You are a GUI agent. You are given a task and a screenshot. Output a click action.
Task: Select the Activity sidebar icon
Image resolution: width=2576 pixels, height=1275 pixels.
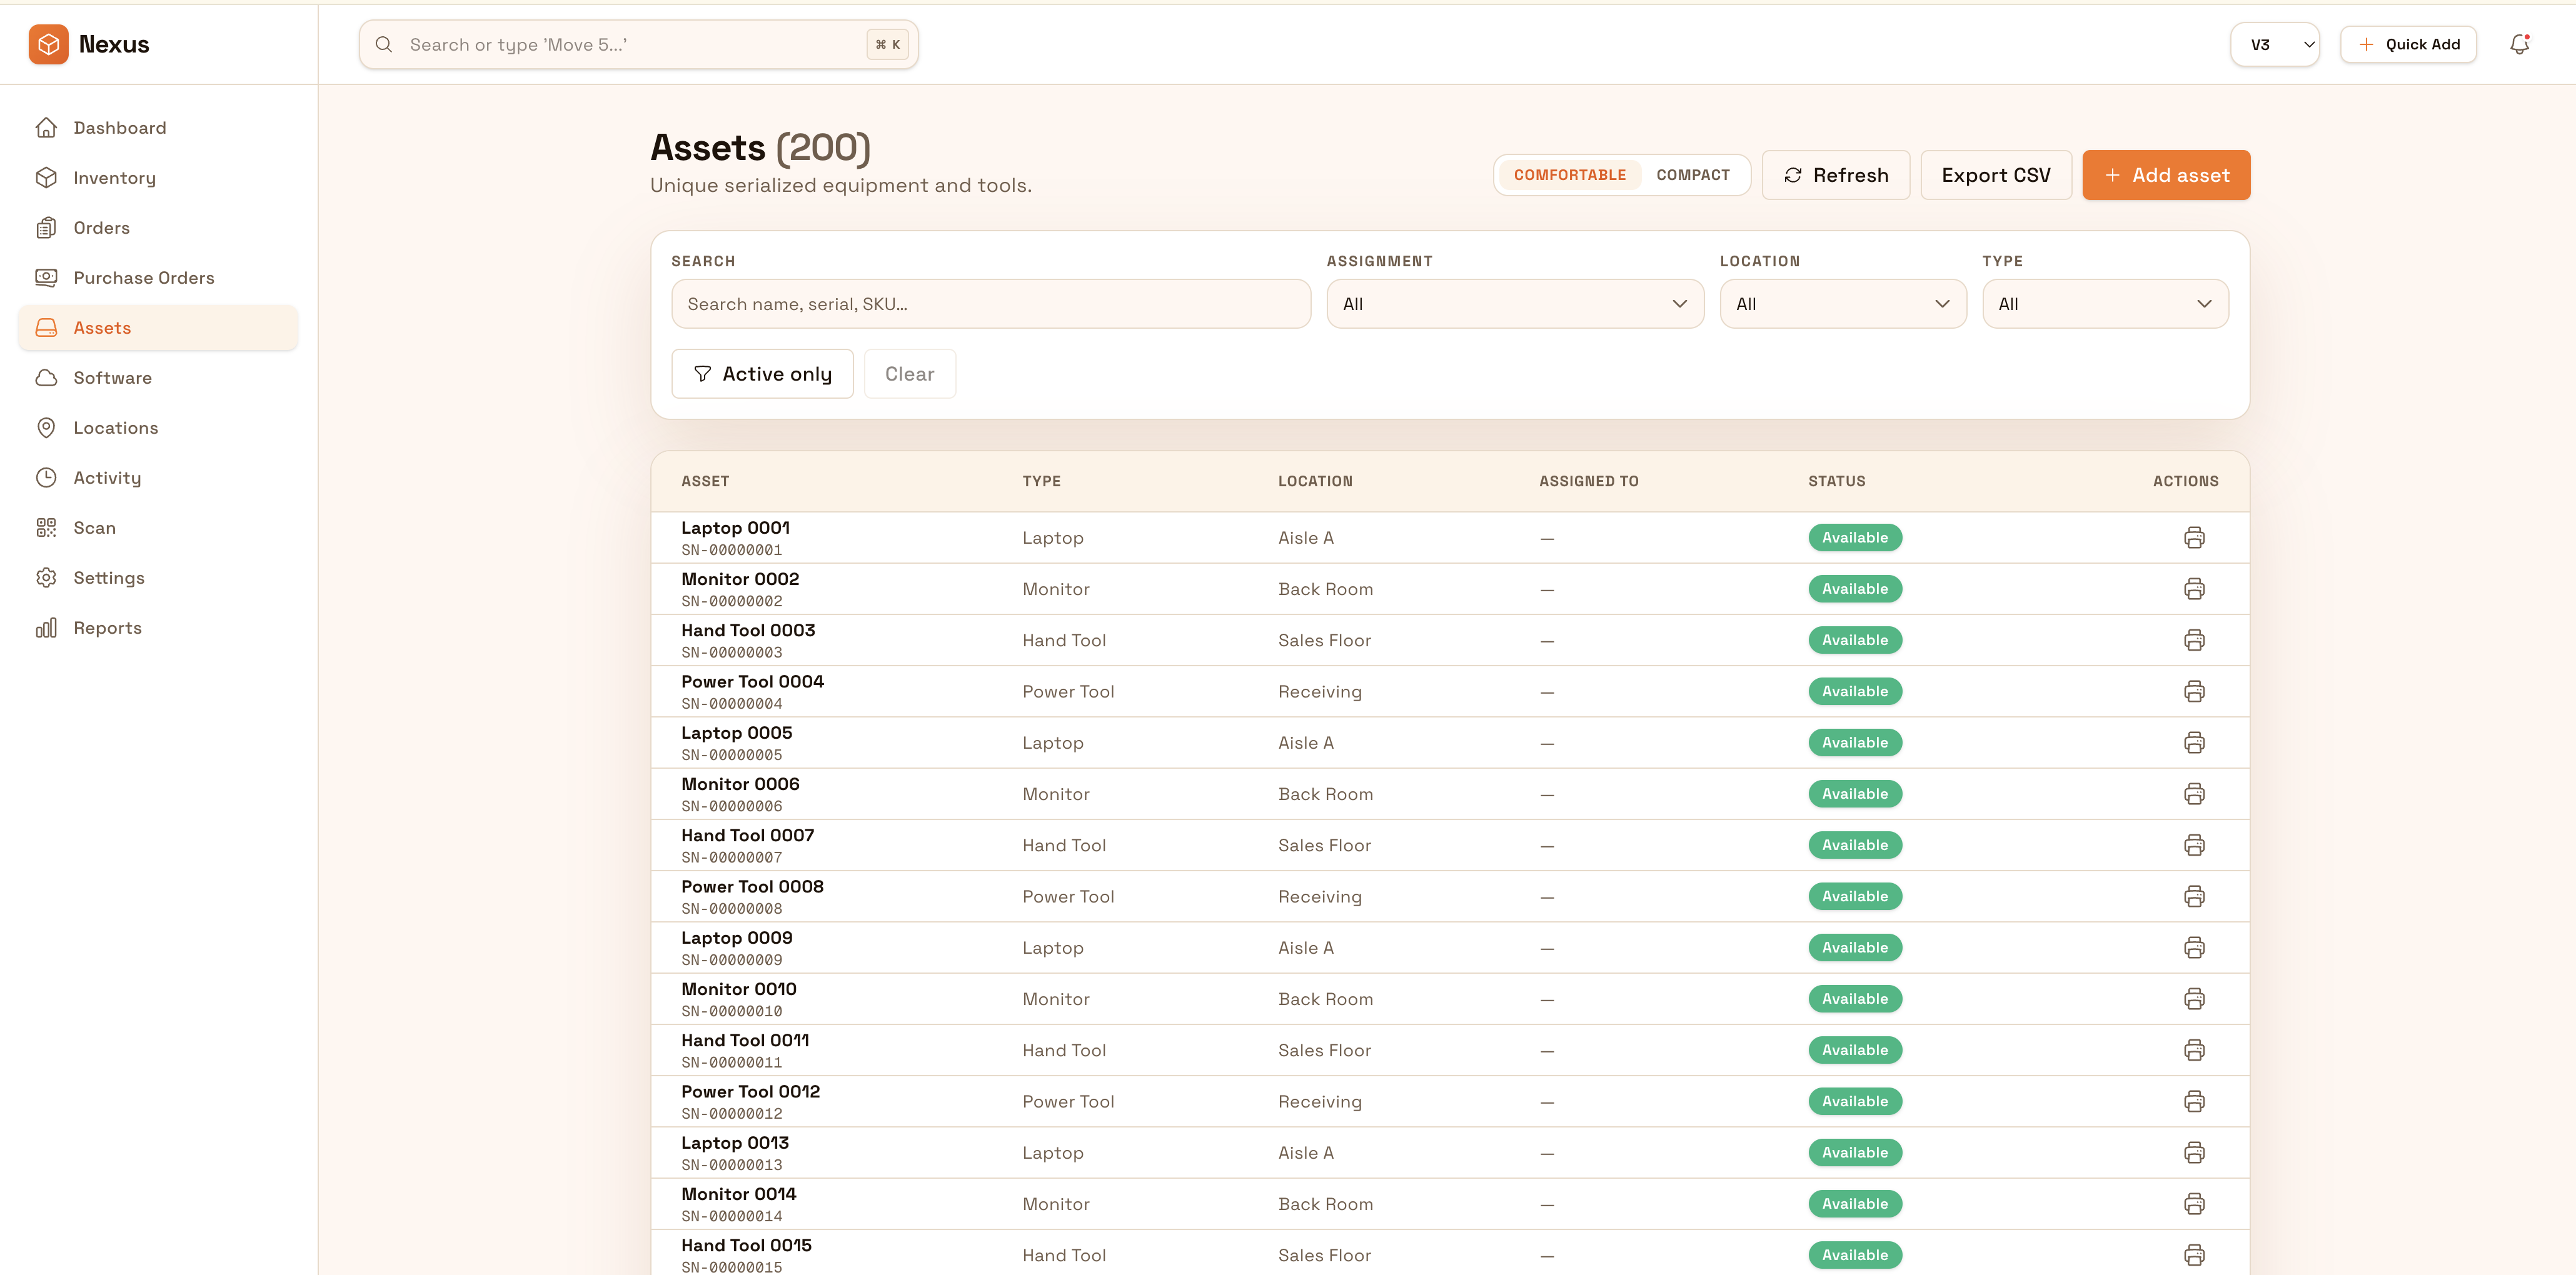pos(46,477)
